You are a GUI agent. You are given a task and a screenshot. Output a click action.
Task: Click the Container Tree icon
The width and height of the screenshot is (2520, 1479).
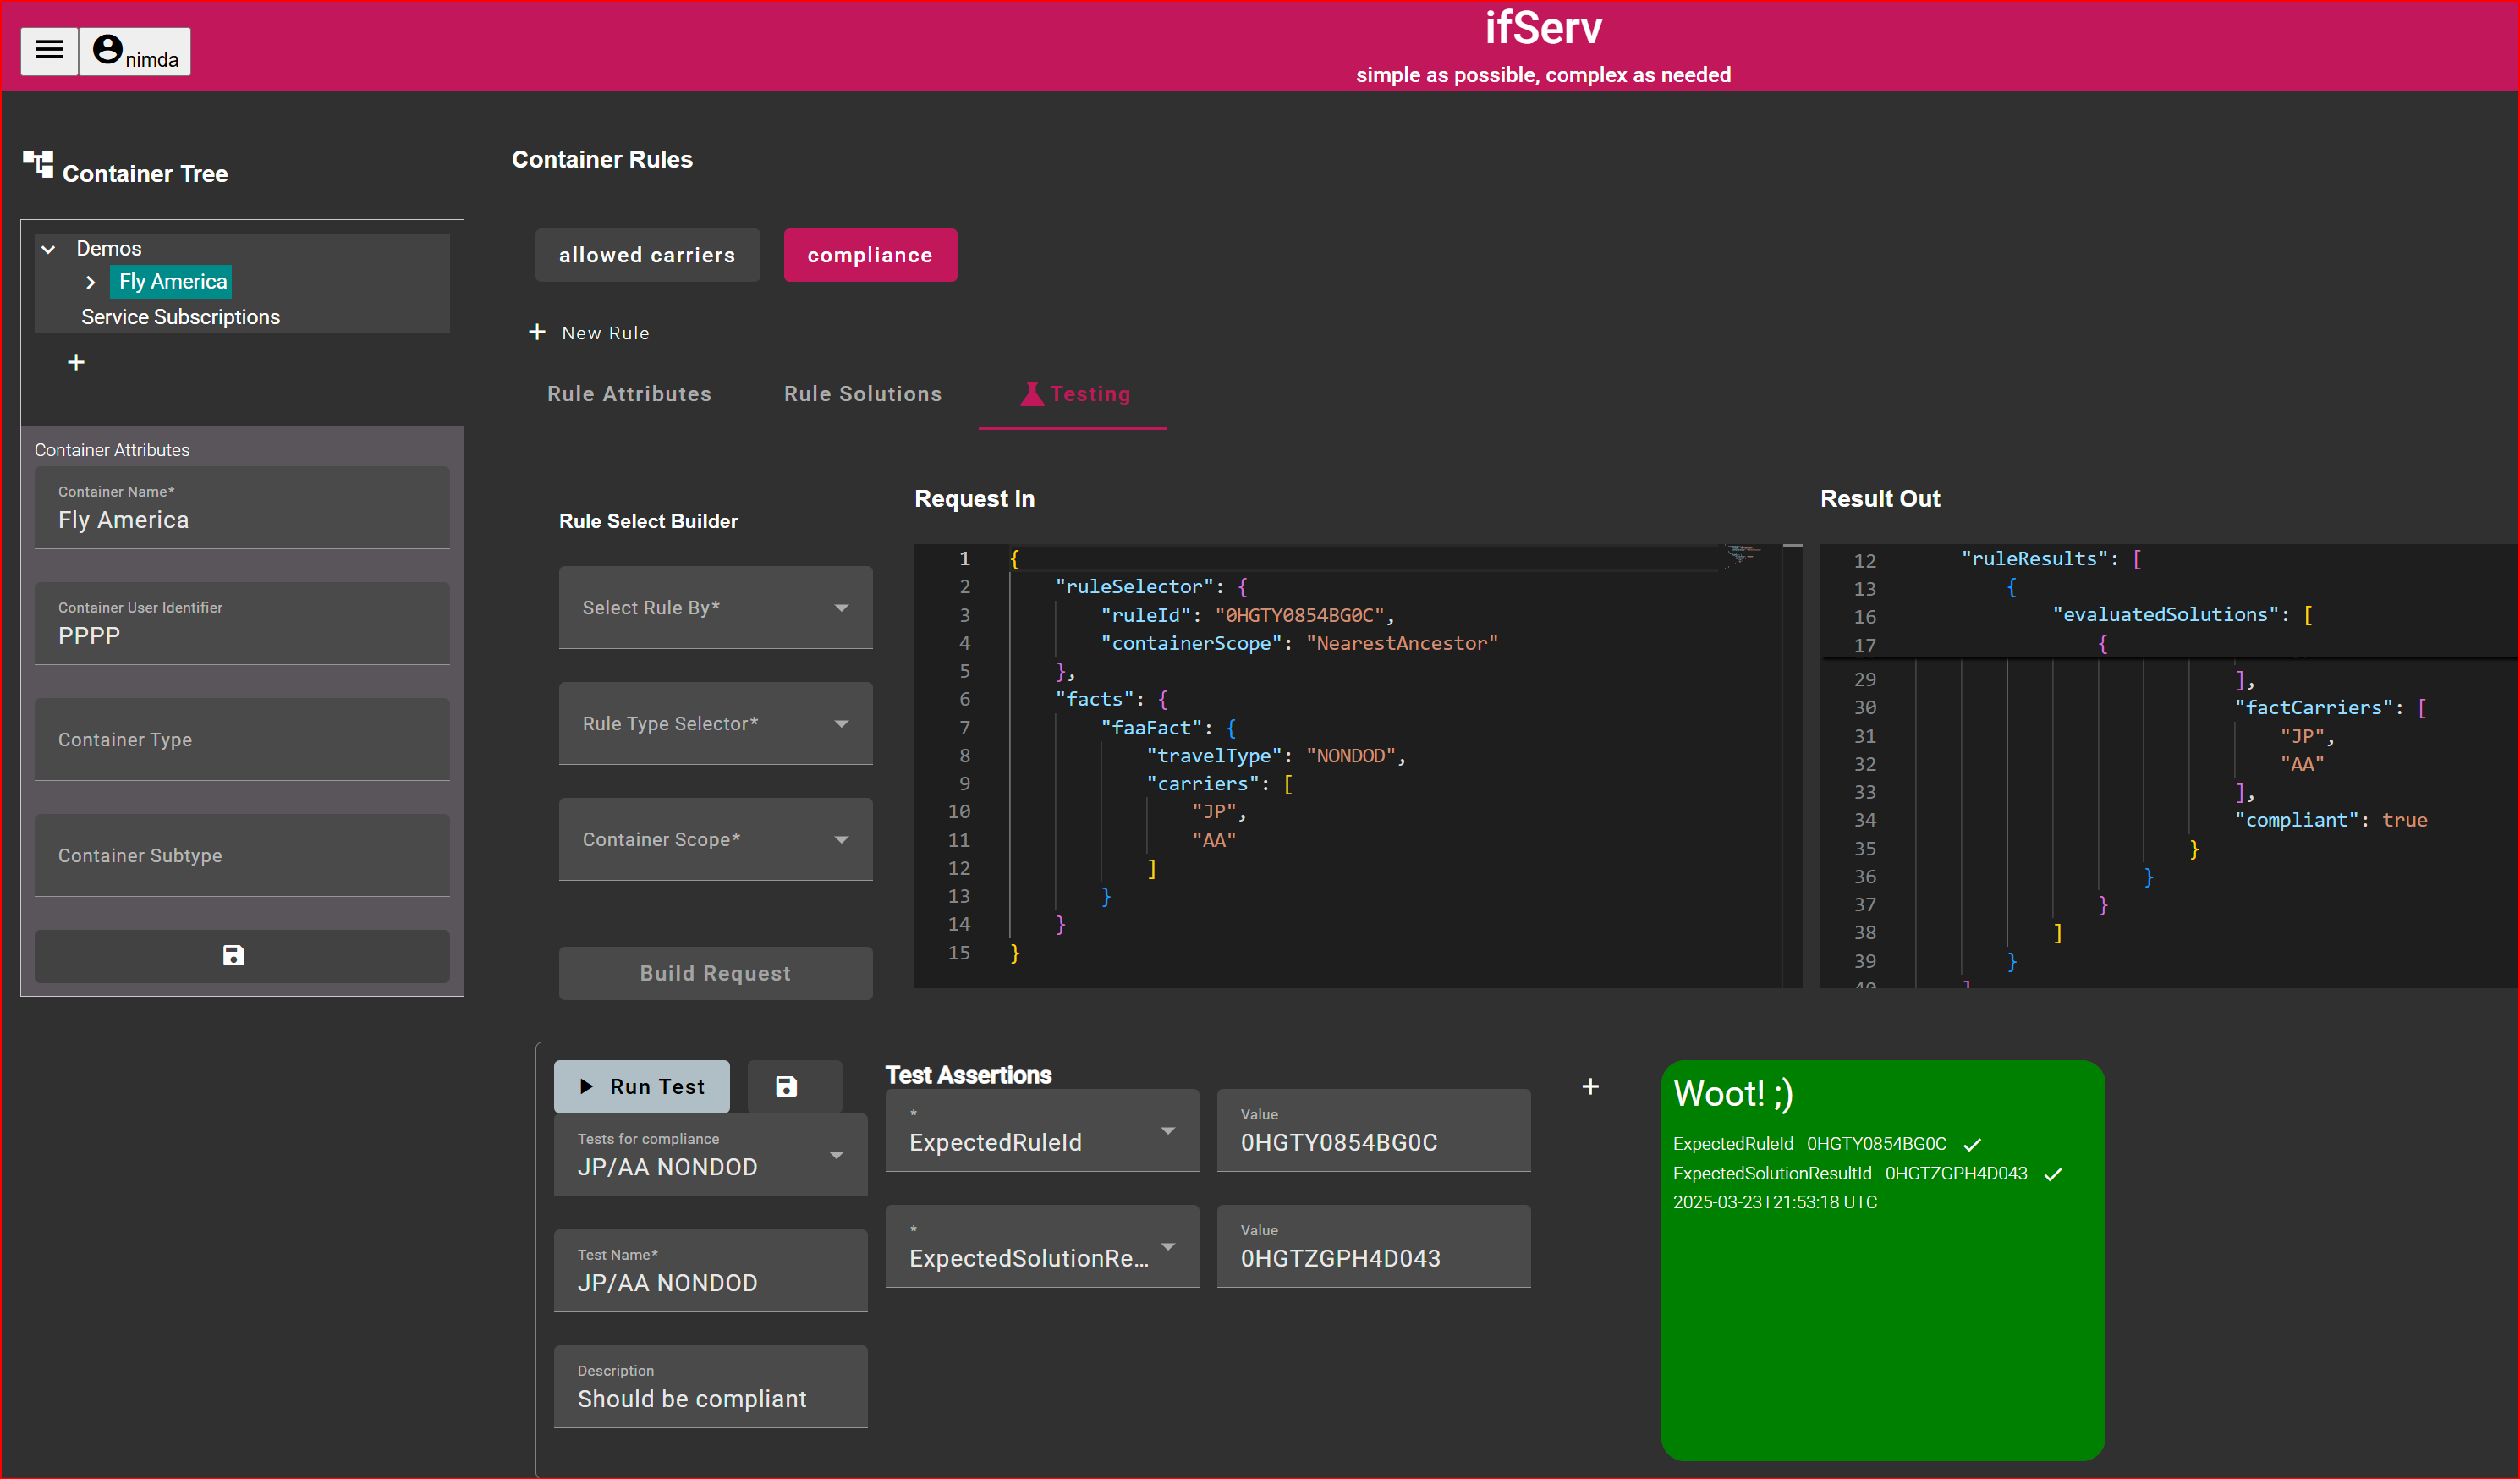click(x=38, y=165)
